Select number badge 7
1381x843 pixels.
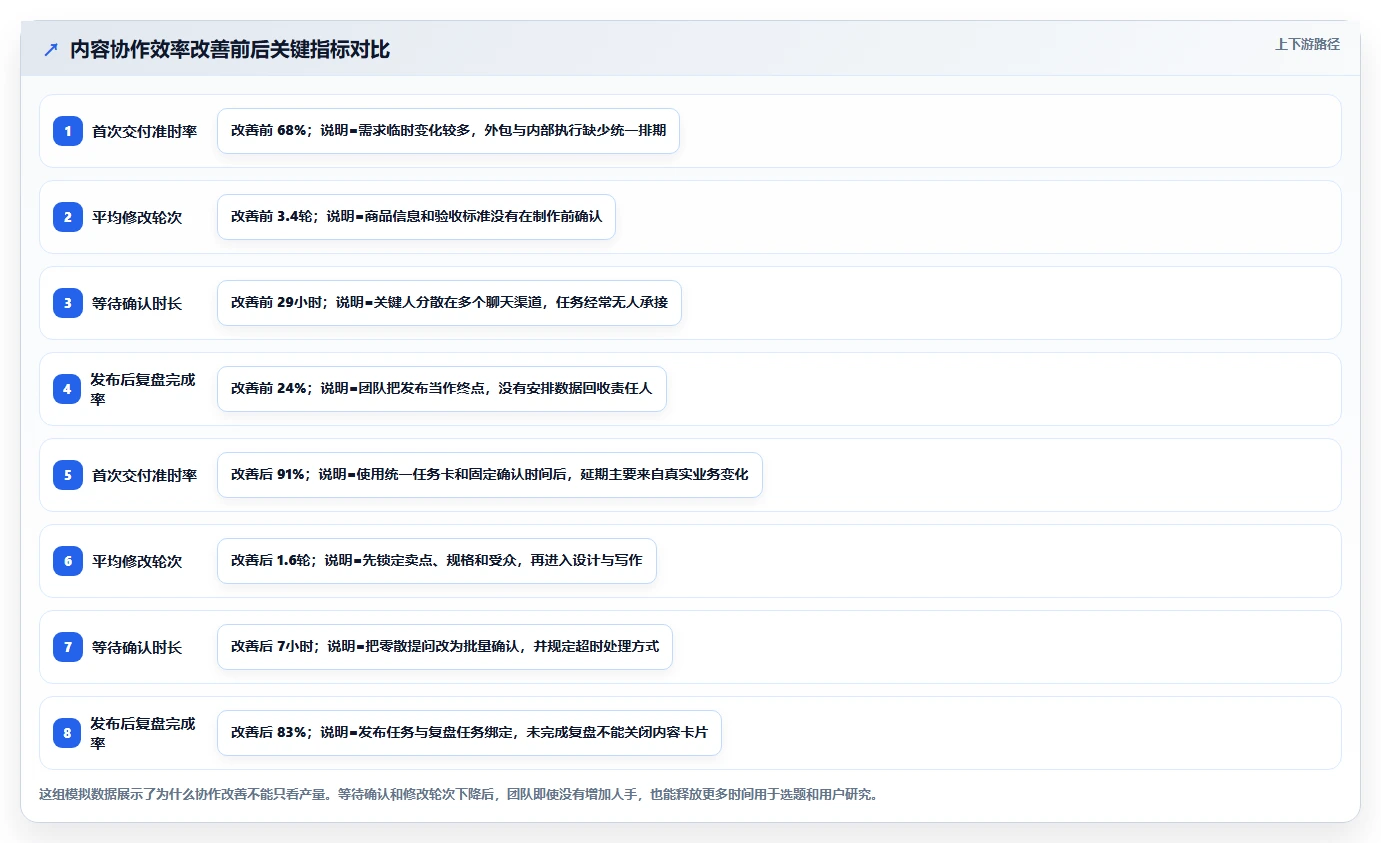(68, 647)
